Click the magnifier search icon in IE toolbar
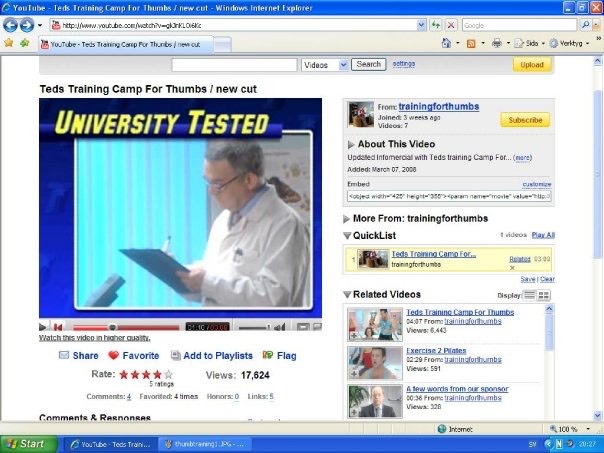 point(585,25)
